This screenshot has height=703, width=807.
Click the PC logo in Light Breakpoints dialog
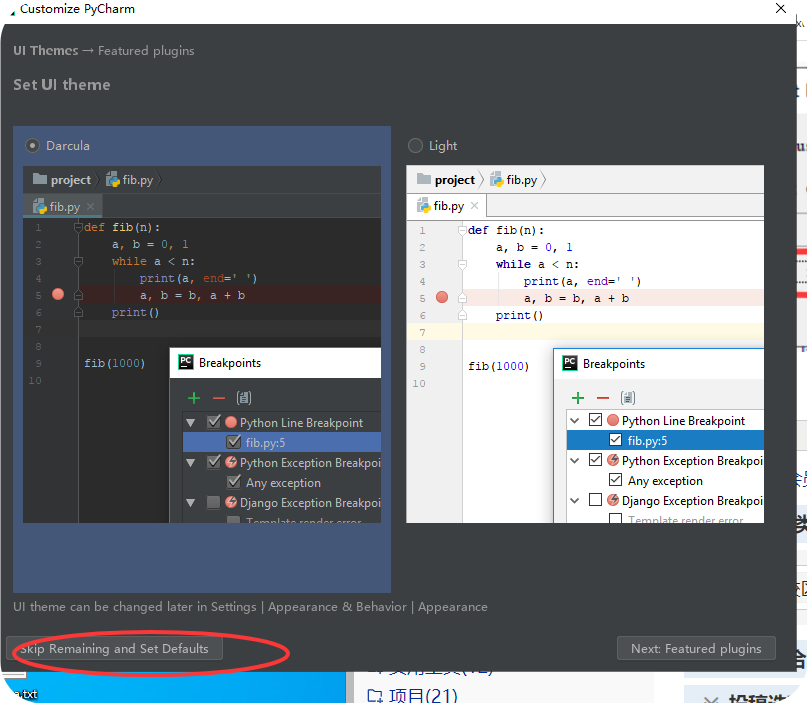570,363
